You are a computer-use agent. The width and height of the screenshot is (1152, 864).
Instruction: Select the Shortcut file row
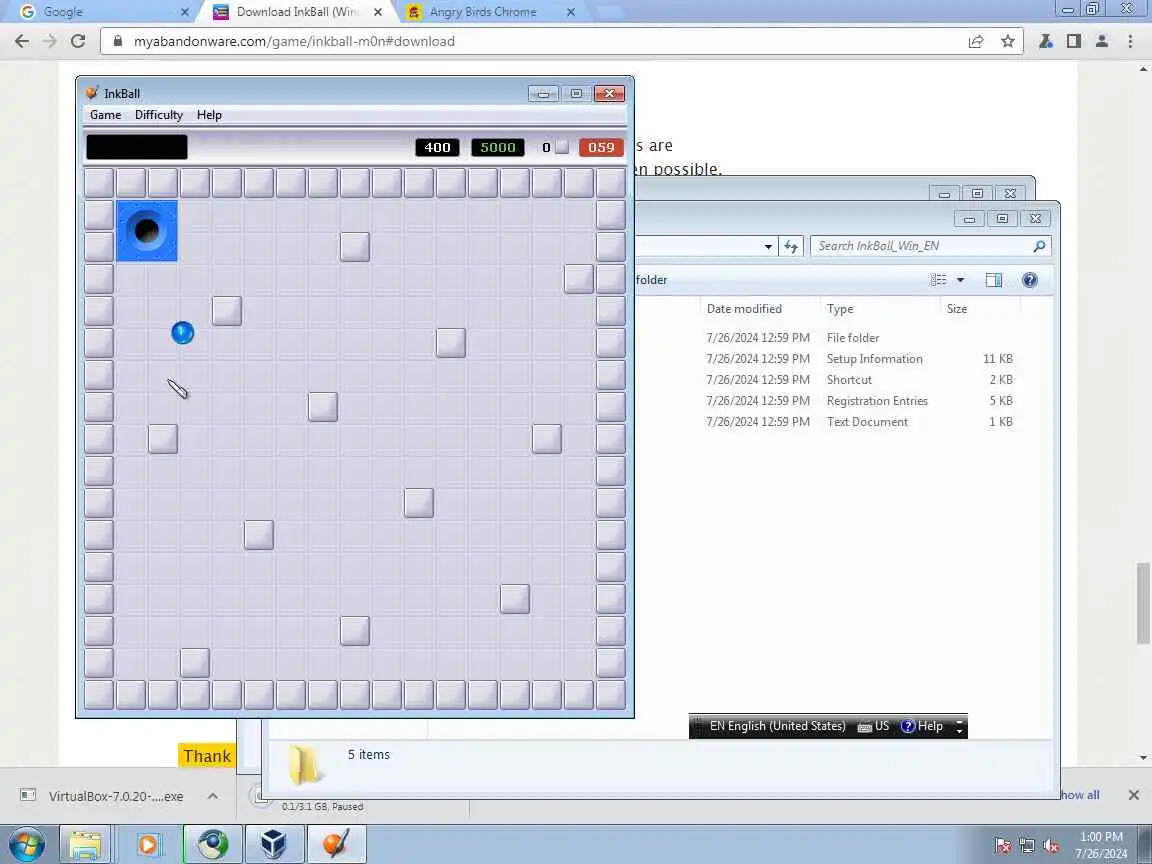845,380
